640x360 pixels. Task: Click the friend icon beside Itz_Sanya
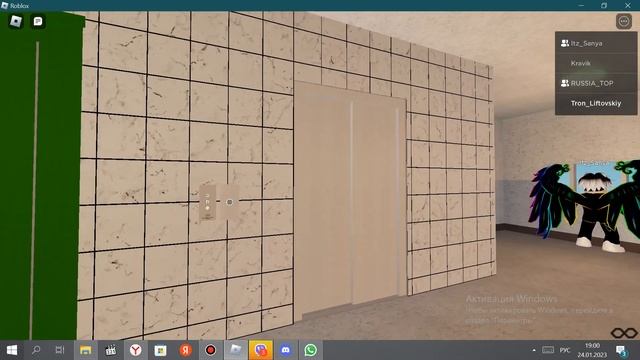(565, 43)
